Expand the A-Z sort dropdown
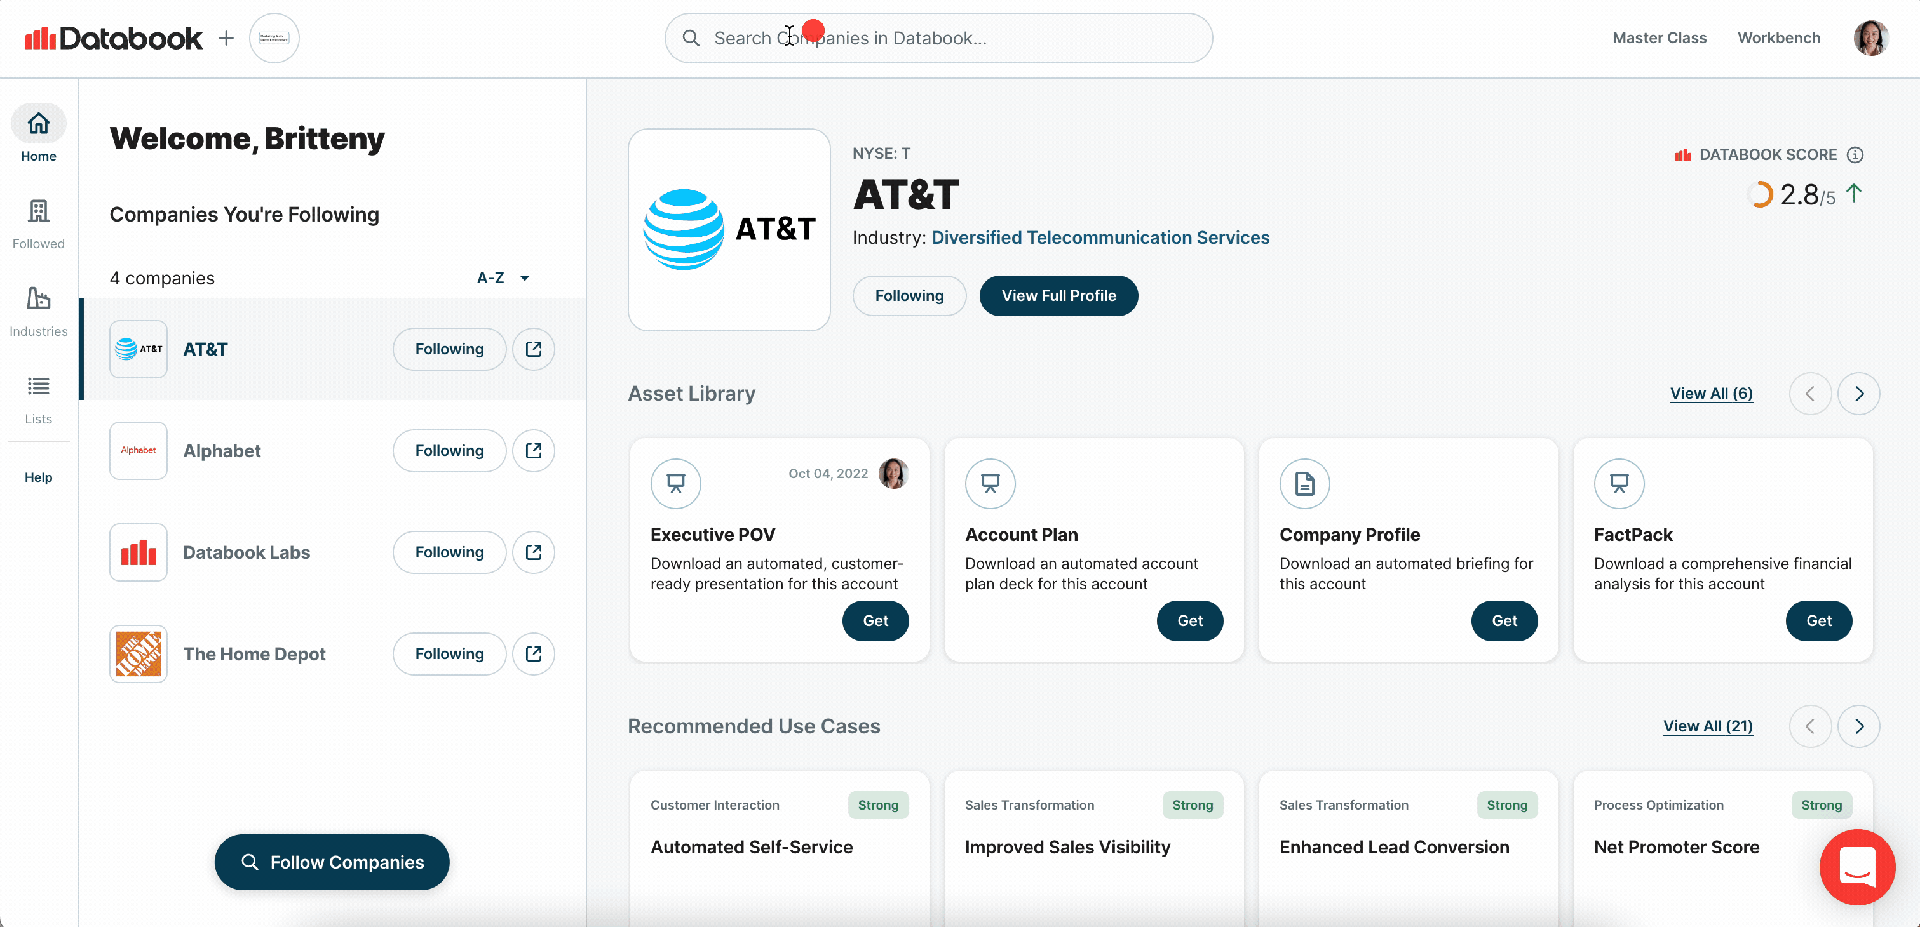Screen dimensions: 1920x927 (x=503, y=278)
